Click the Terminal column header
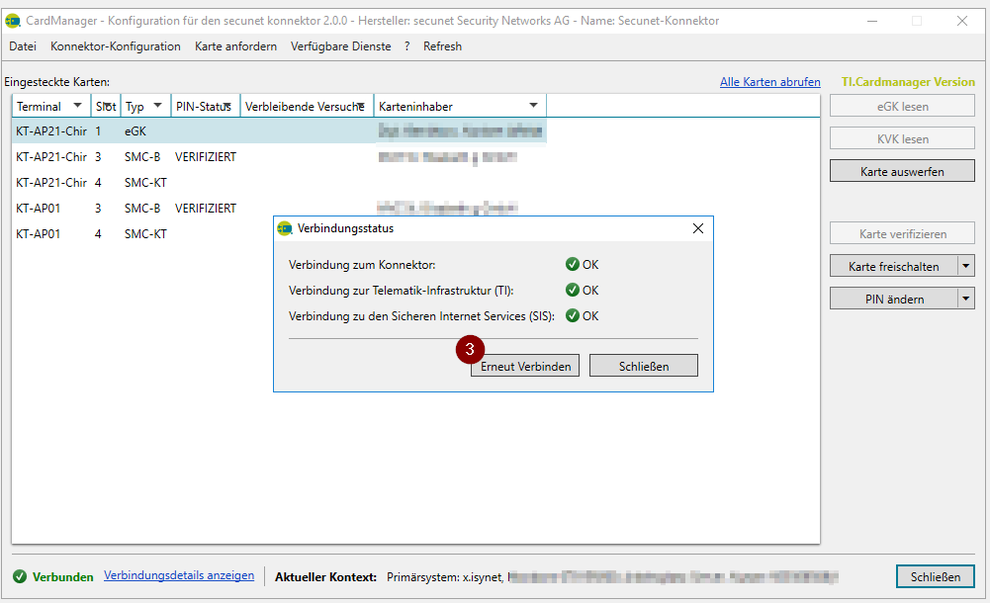990x603 pixels. 51,106
